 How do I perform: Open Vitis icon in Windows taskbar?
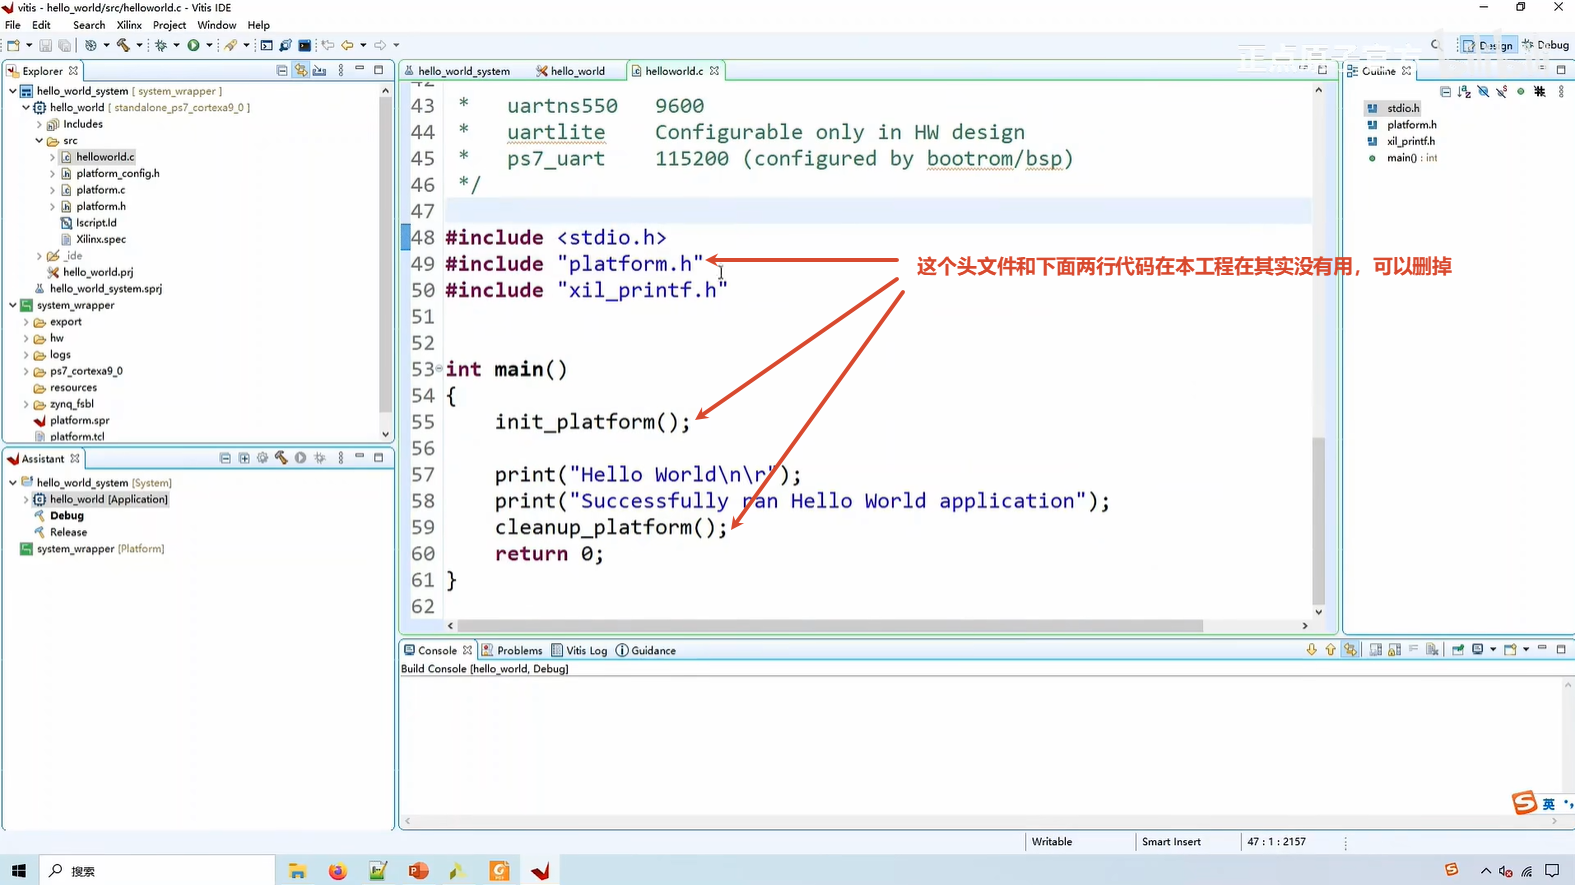[x=541, y=871]
